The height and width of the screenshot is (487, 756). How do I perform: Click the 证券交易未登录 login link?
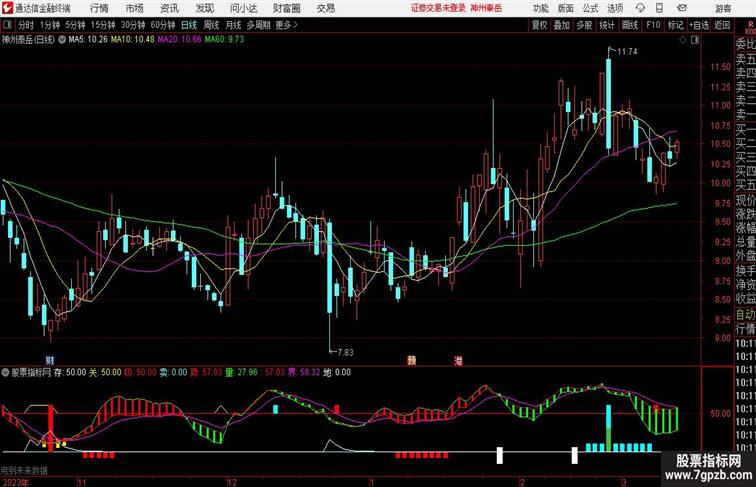pos(438,8)
